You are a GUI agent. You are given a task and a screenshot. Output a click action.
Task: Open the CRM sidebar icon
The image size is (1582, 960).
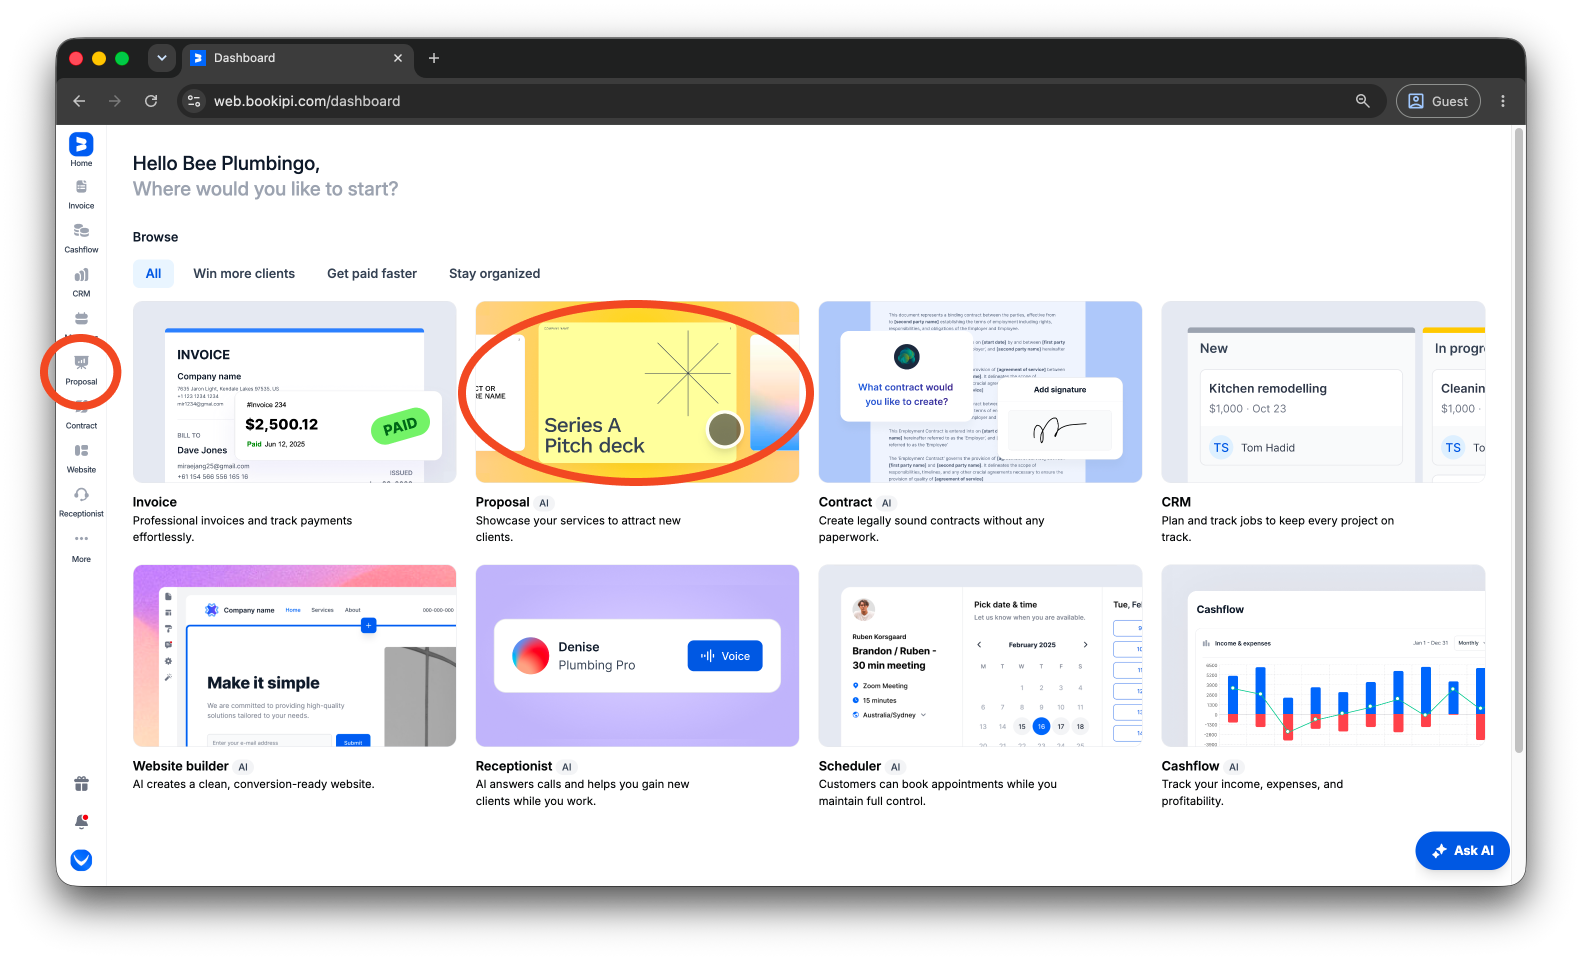[81, 282]
